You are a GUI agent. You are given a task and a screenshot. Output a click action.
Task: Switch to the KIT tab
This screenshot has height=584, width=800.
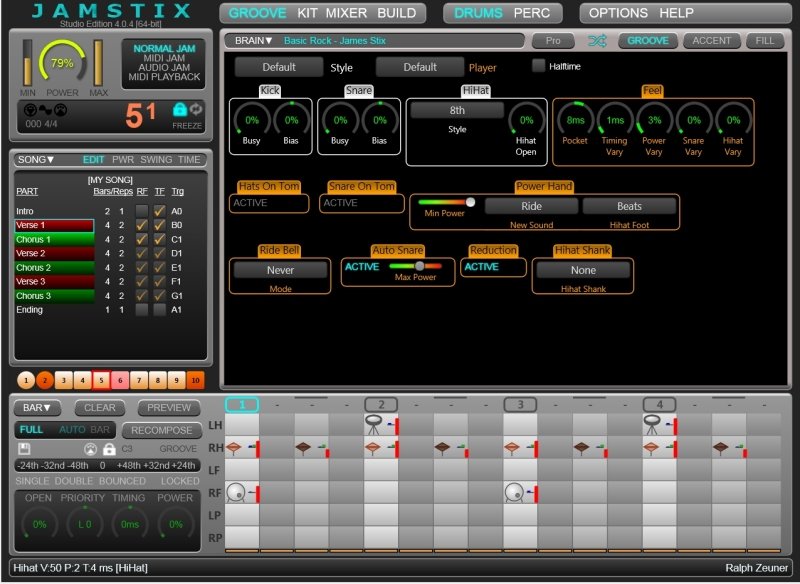tap(307, 13)
